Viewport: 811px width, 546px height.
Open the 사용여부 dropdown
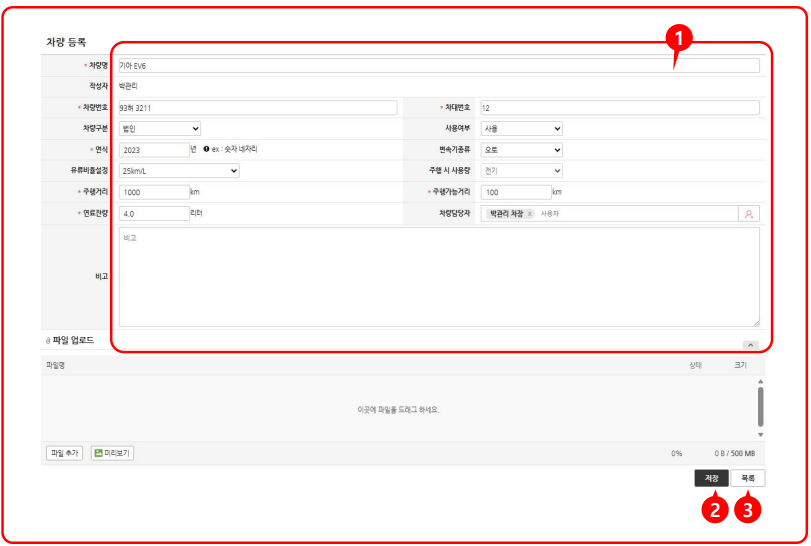coord(521,128)
